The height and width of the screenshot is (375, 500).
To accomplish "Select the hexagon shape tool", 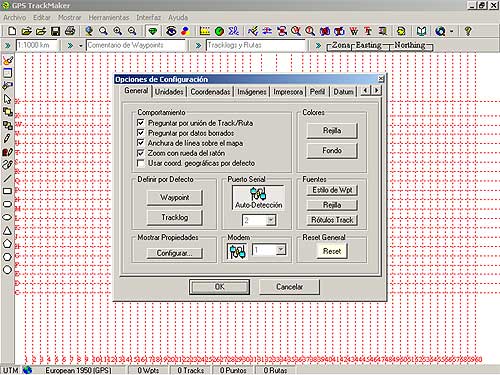I will (7, 257).
